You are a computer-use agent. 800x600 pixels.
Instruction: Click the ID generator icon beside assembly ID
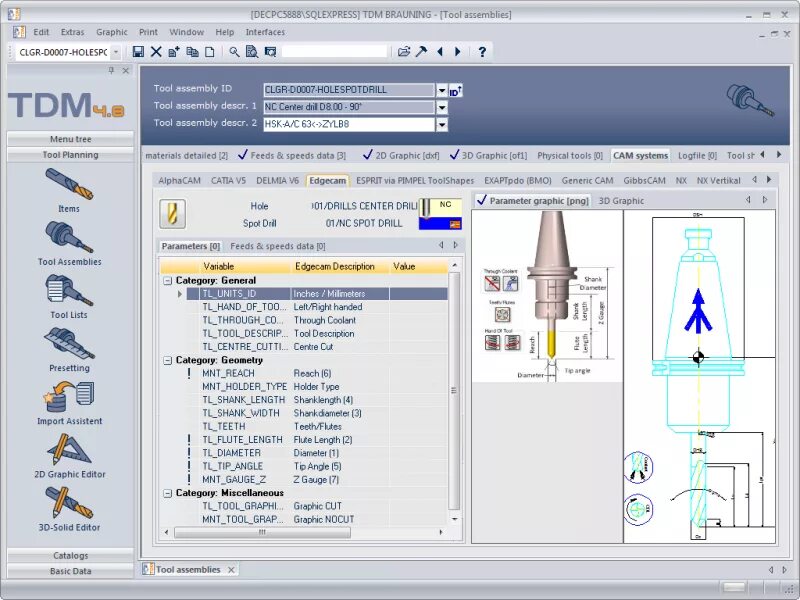coord(456,91)
